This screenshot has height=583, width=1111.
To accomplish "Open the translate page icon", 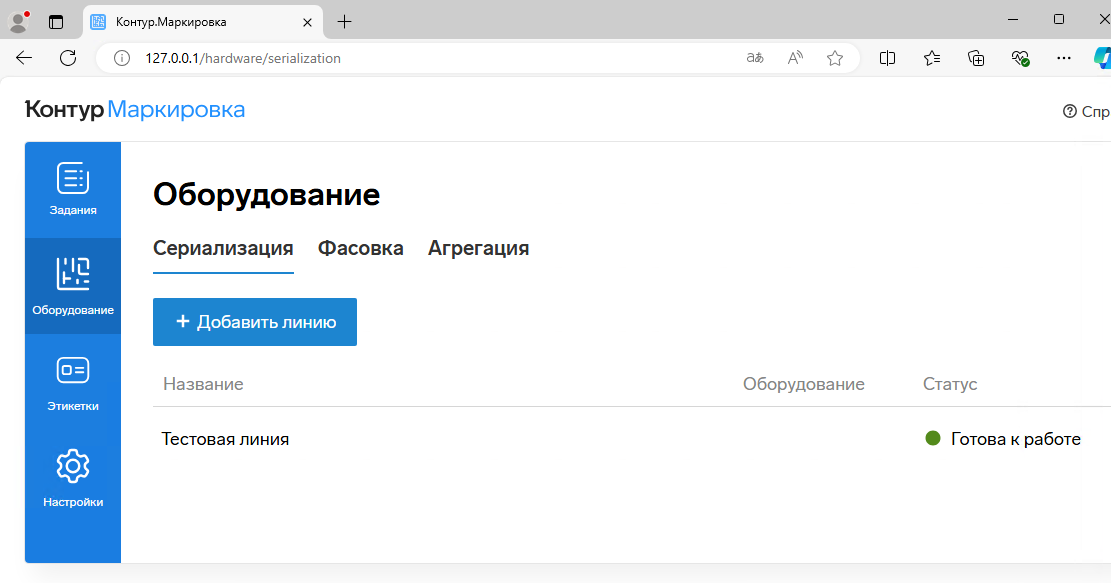I will point(755,58).
